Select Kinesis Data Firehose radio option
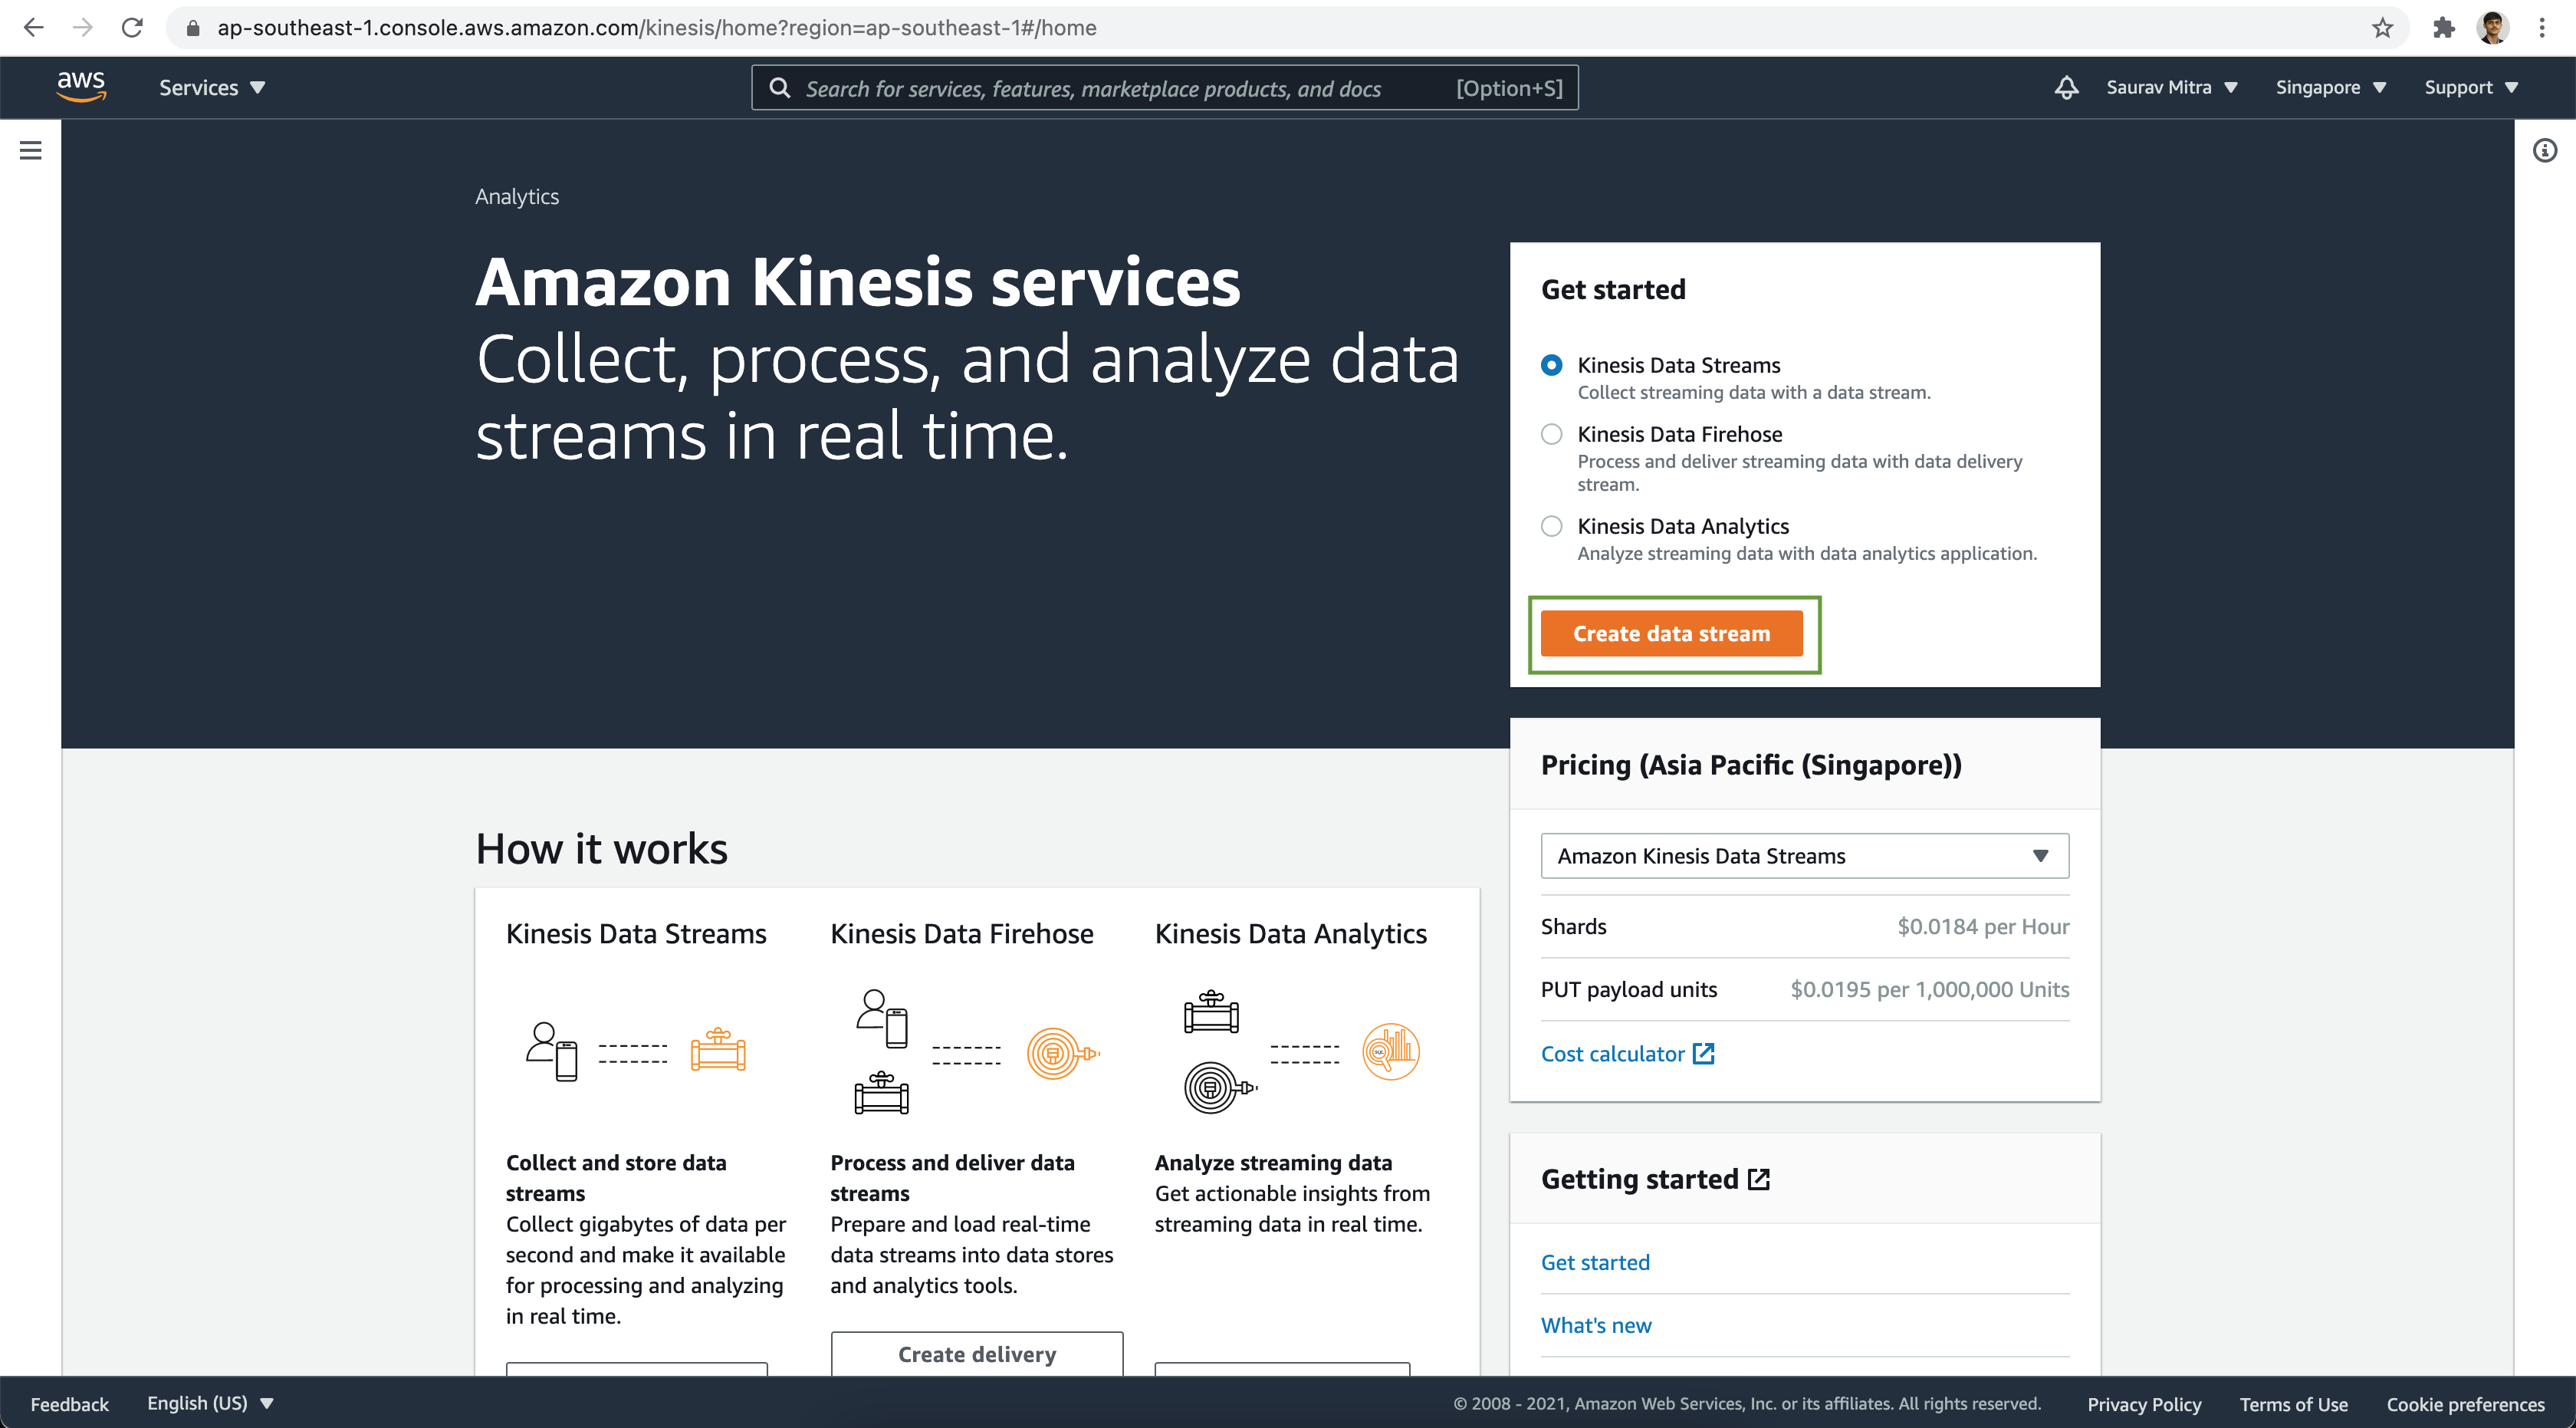The image size is (2576, 1428). 1551,434
